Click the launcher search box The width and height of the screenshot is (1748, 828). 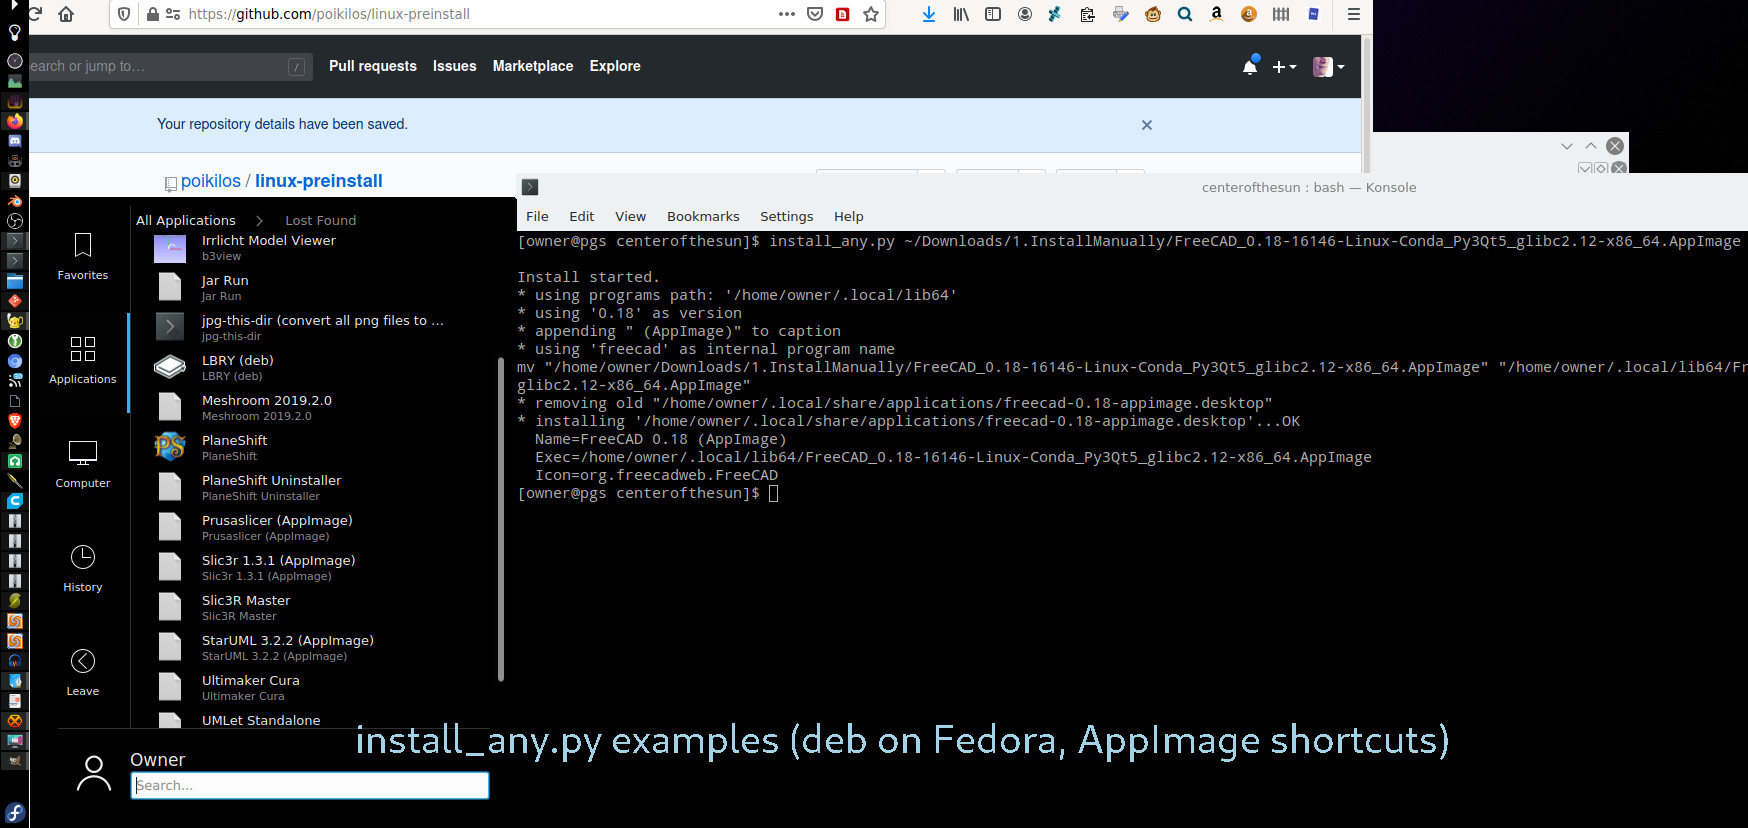(310, 785)
